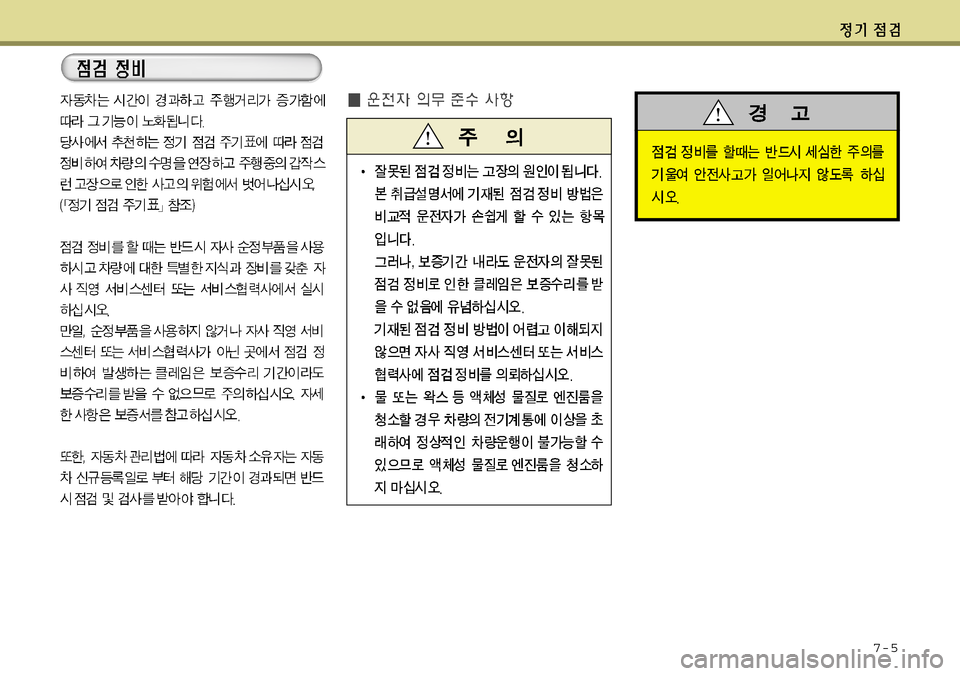Click the line 시 점검 및 검사를 받아야 합니다
Screen dimensions: 960x676
pos(148,498)
